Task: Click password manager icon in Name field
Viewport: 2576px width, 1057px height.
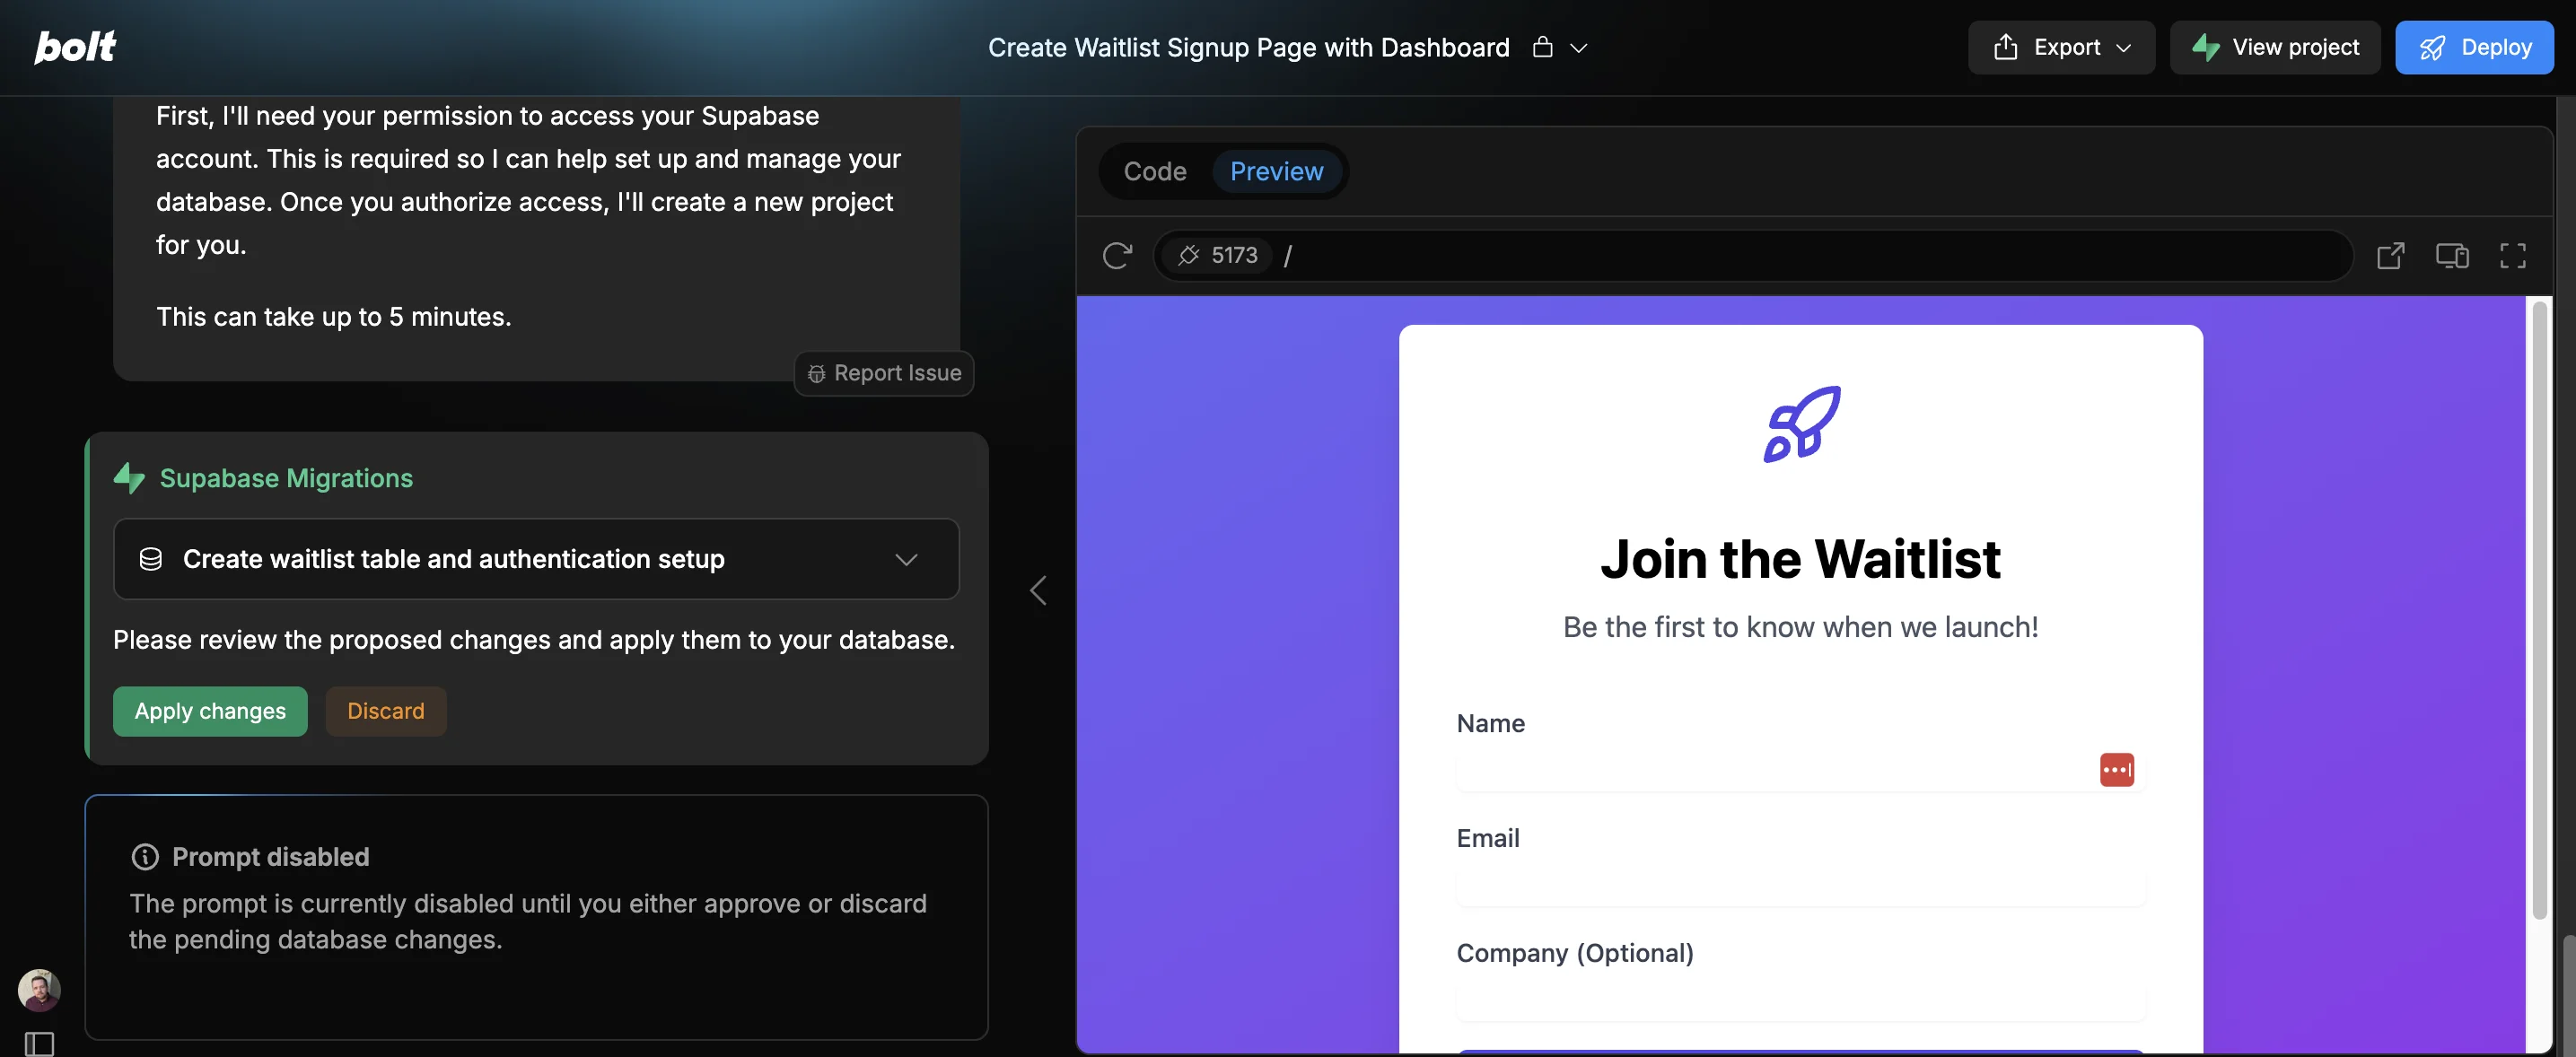Action: point(2116,769)
